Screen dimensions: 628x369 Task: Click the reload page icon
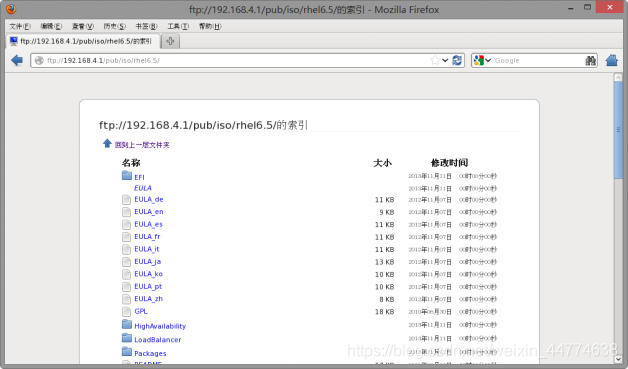(457, 60)
